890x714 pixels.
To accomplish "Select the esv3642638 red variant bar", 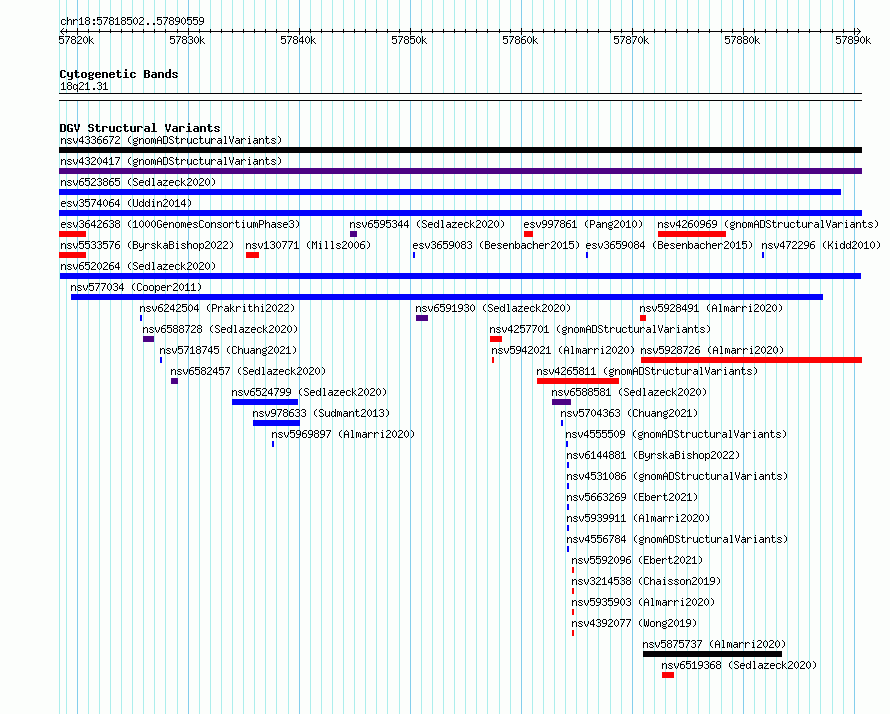I will [73, 234].
